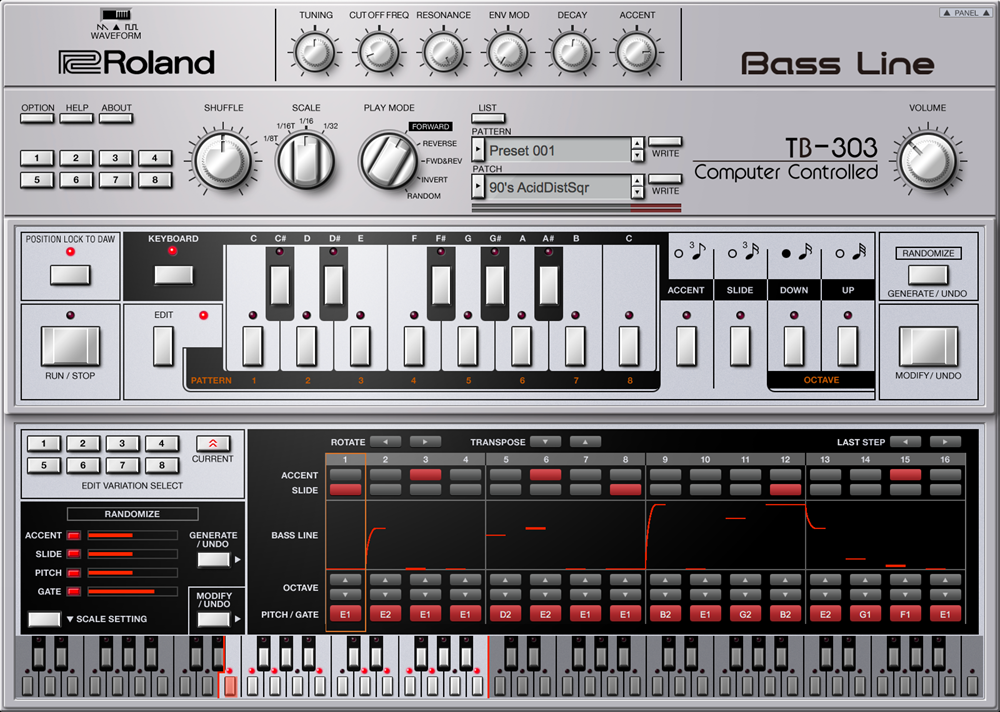Click the Current variation double-chevron button
The height and width of the screenshot is (712, 1000).
tap(212, 443)
